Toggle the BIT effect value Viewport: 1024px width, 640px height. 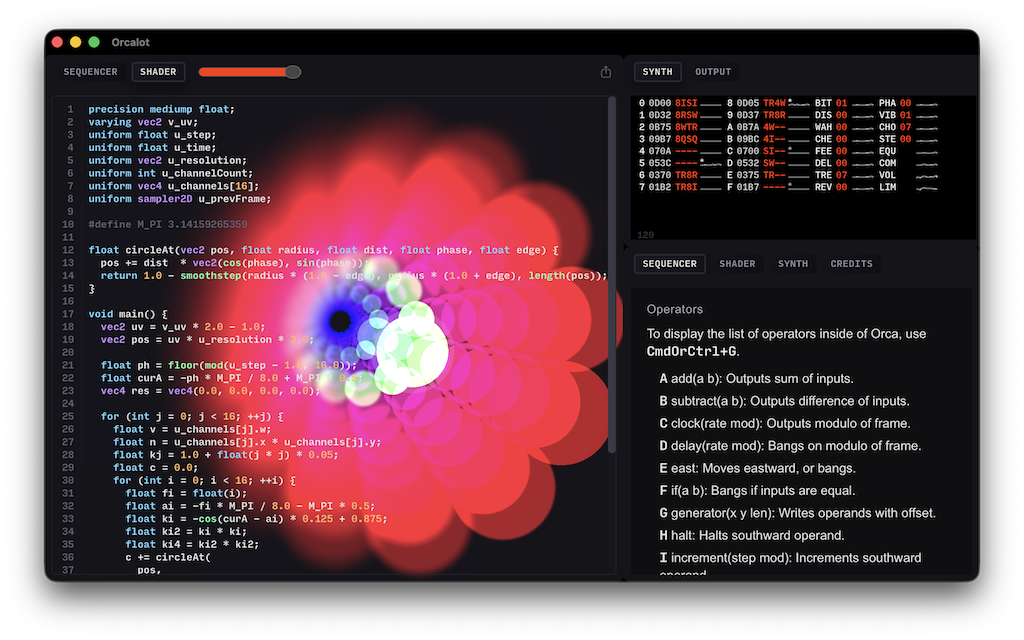click(x=840, y=104)
